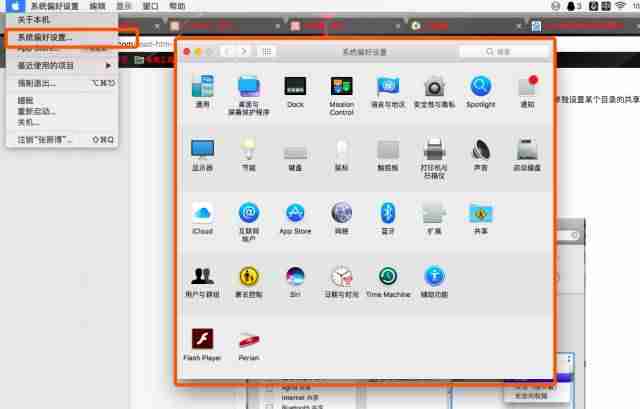Image resolution: width=640 pixels, height=409 pixels.
Task: Open the 显示 menu in the menu bar
Action: point(124,6)
